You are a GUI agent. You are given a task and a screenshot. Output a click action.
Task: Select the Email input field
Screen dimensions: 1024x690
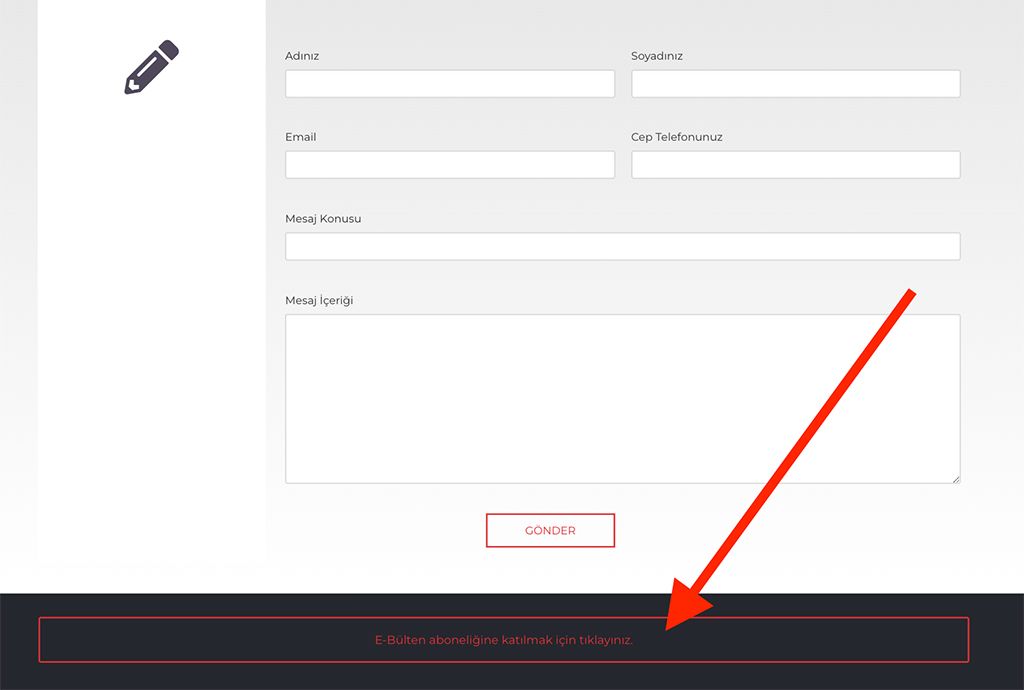[x=449, y=165]
